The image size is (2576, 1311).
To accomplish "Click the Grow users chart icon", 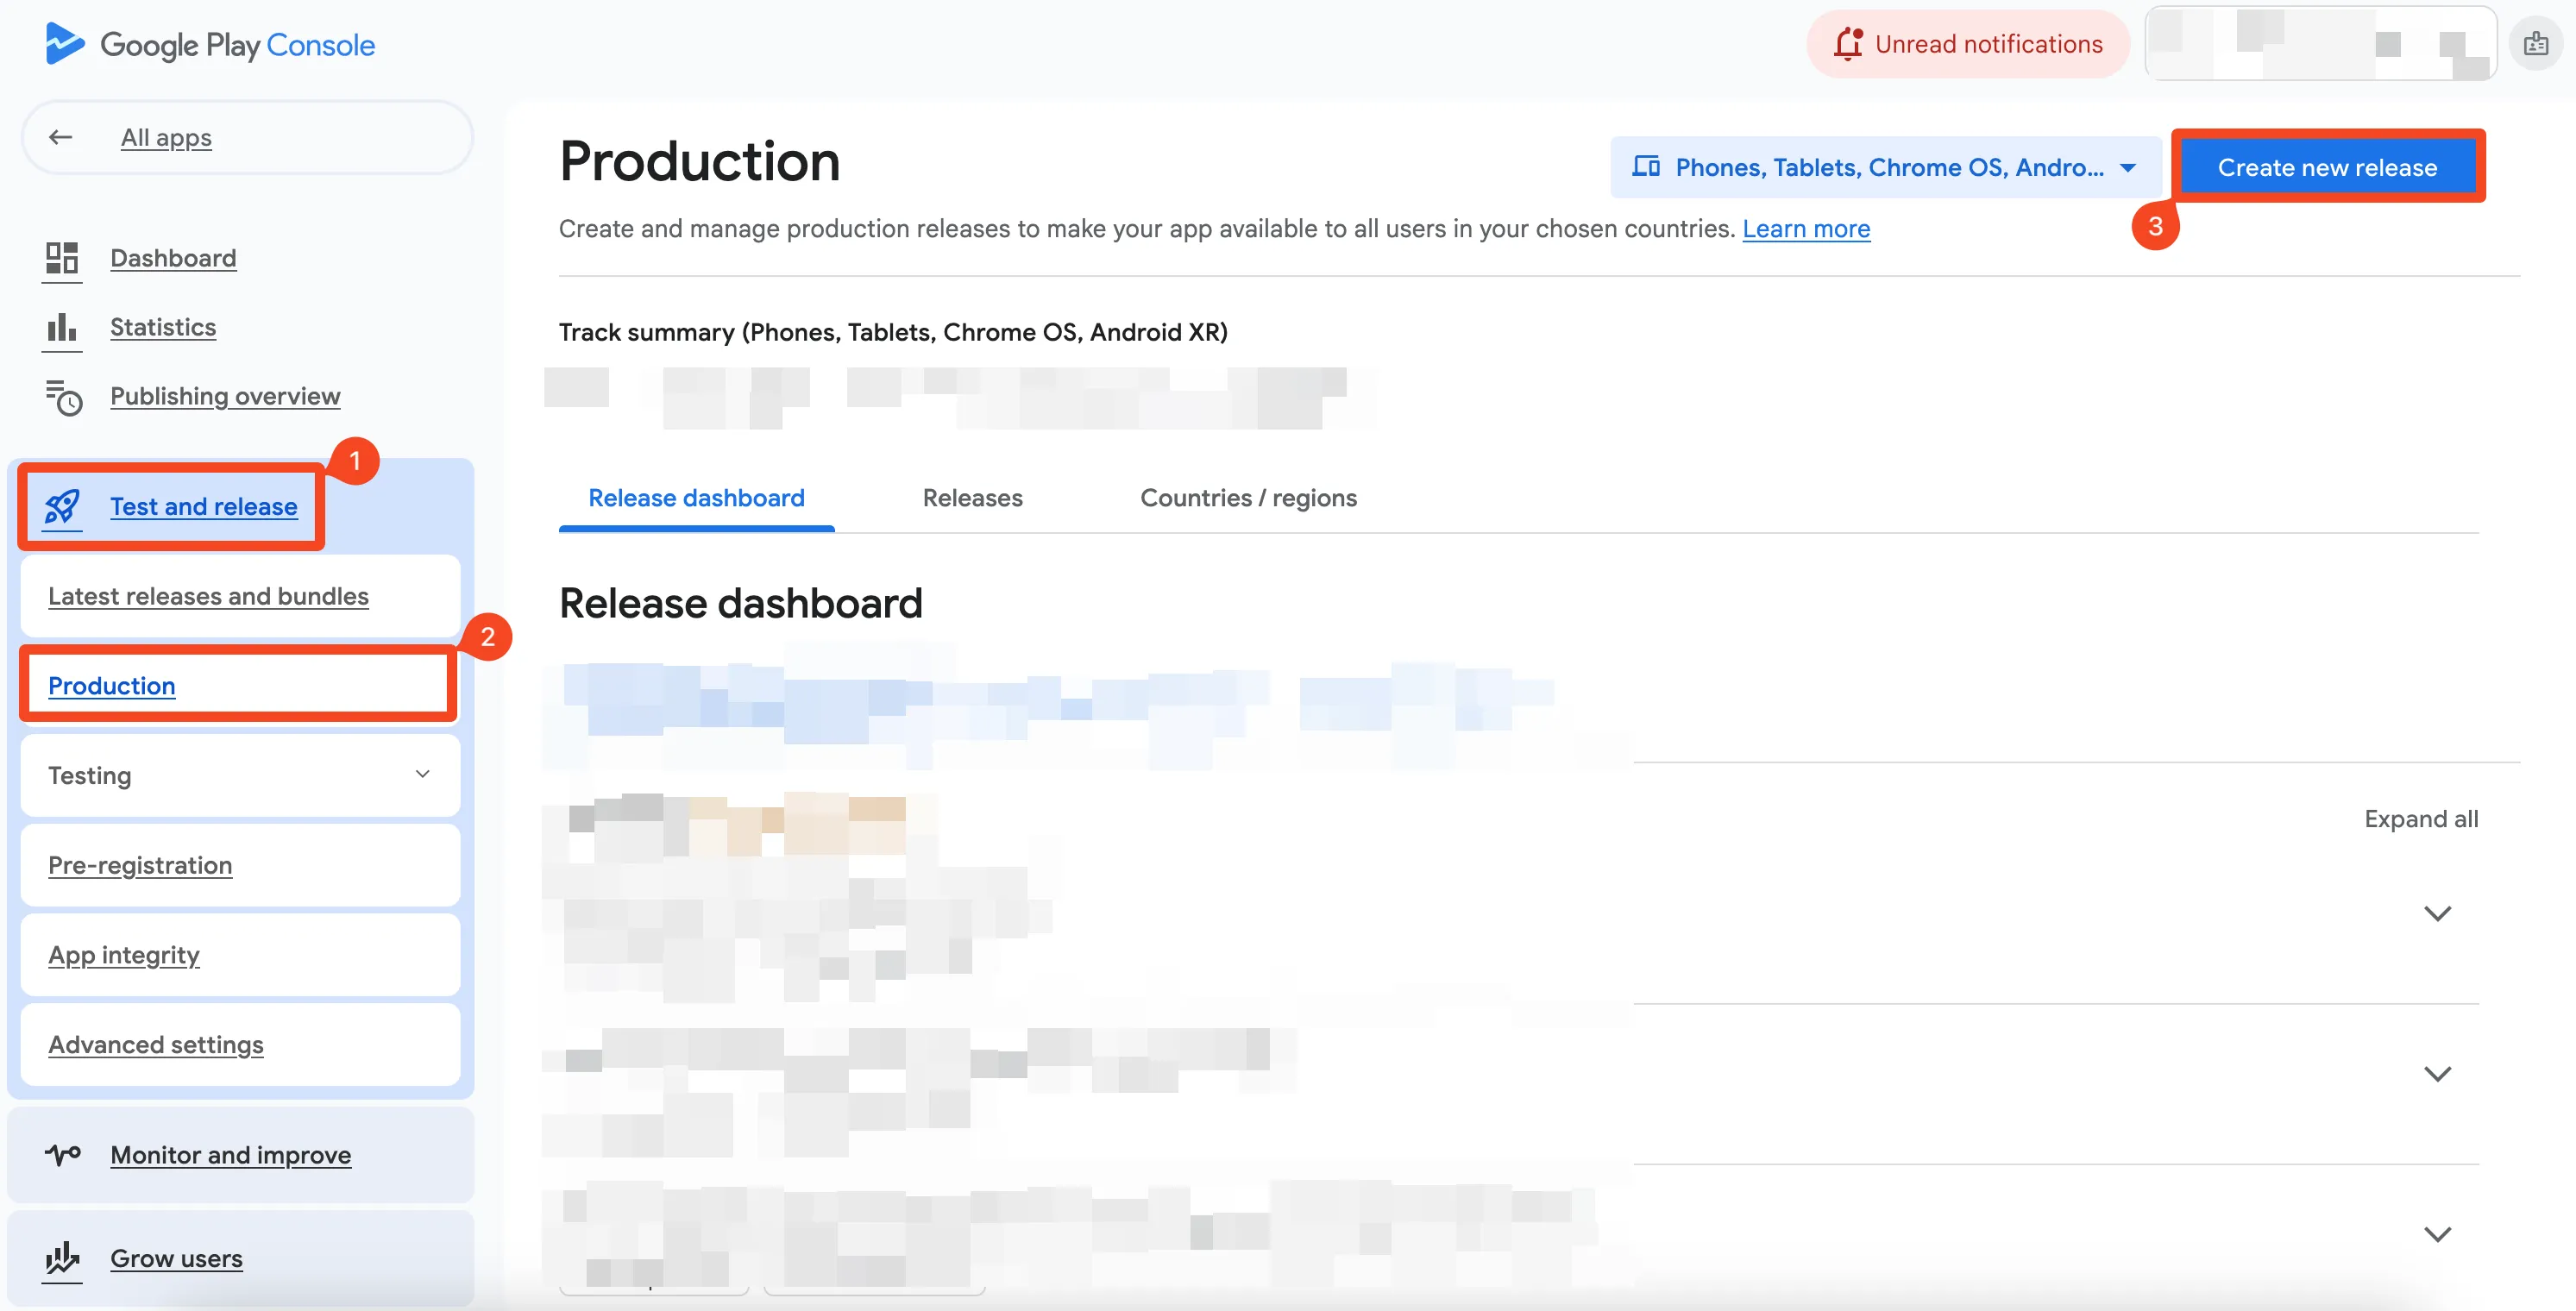I will (62, 1258).
